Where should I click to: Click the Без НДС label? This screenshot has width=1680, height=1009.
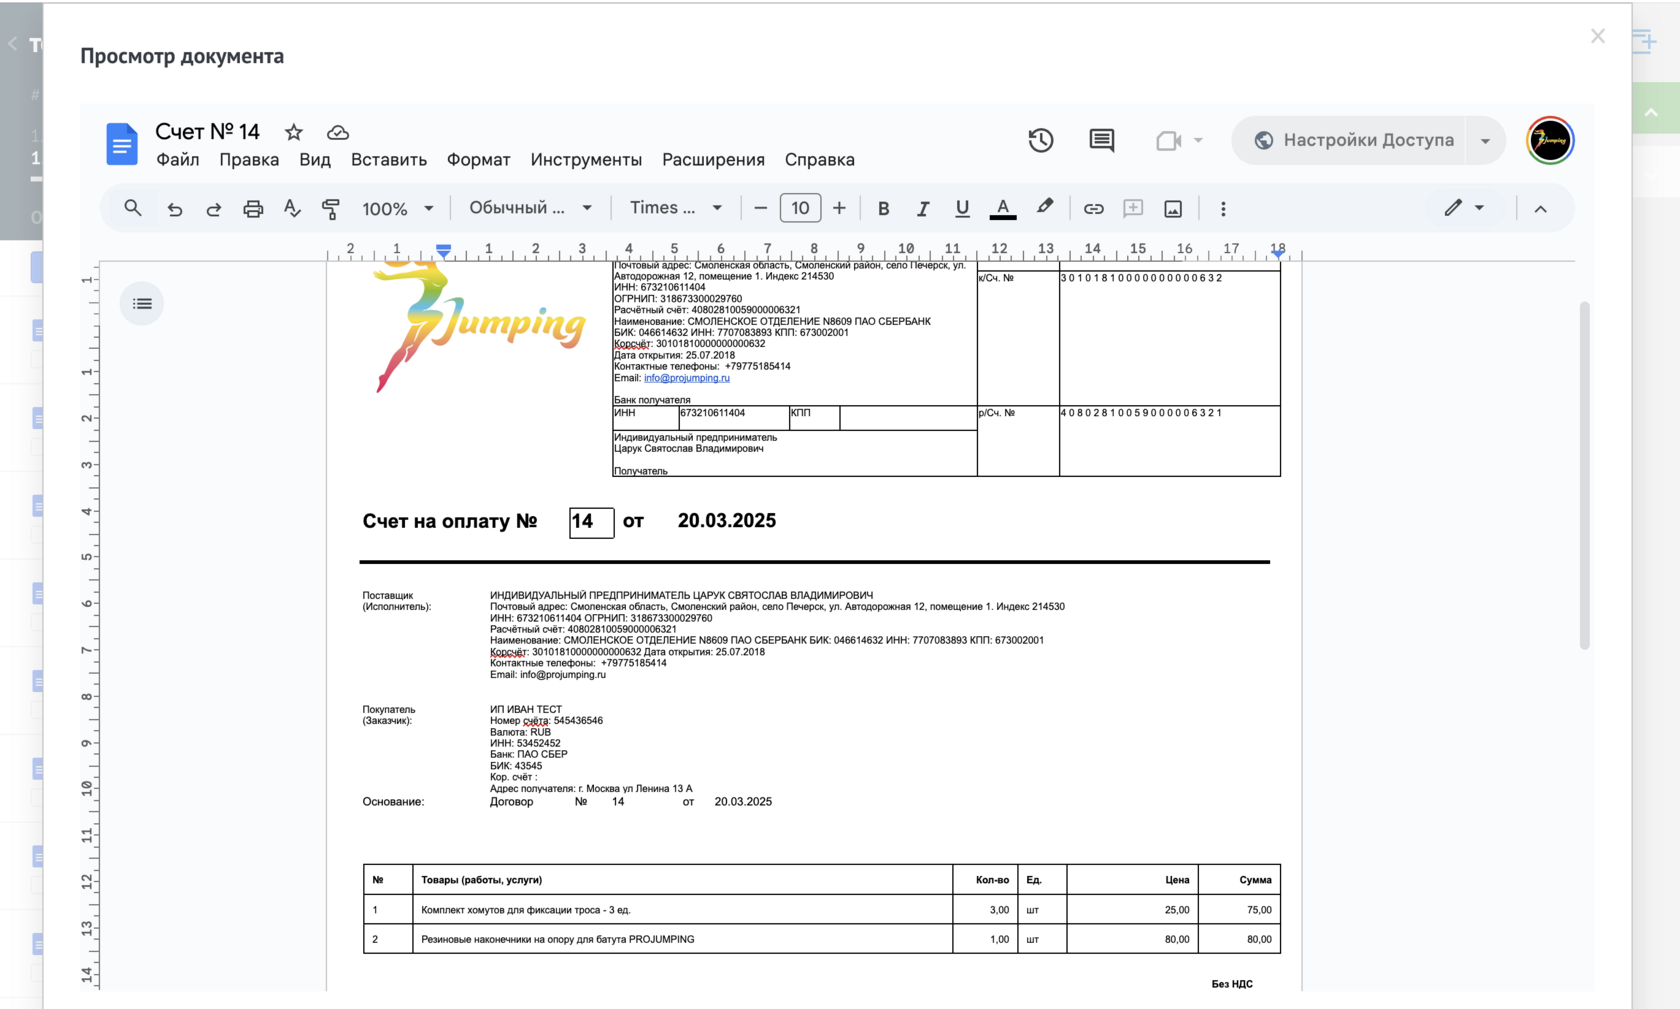(x=1232, y=984)
